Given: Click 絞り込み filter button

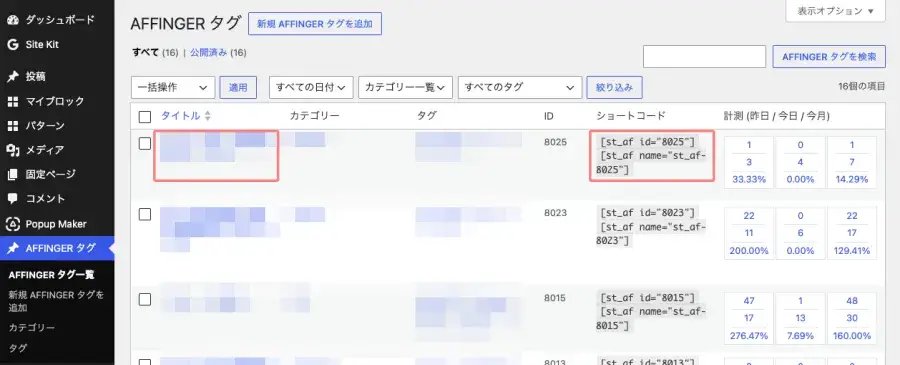Looking at the screenshot, I should pyautogui.click(x=614, y=87).
